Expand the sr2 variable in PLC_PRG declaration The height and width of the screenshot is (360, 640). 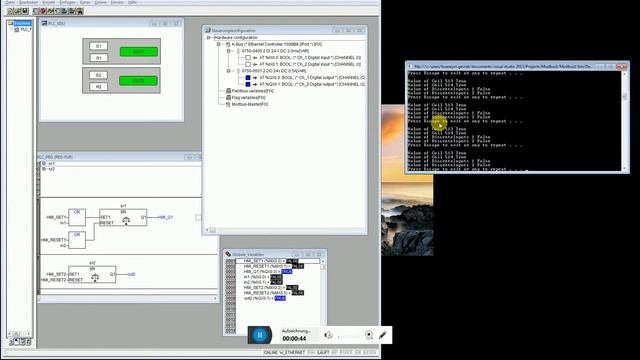44,168
